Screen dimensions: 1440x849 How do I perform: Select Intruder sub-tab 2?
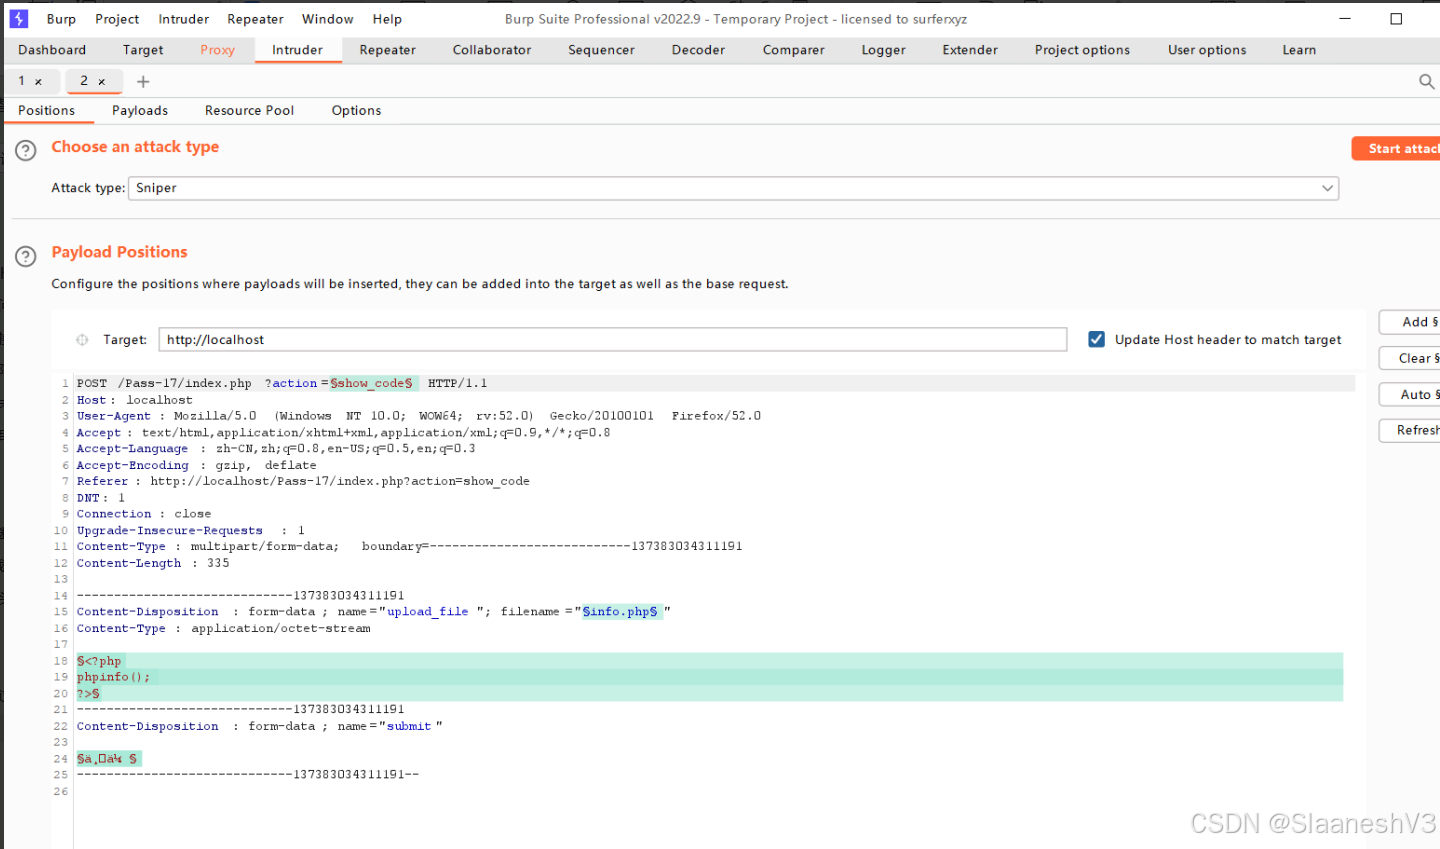click(x=84, y=81)
